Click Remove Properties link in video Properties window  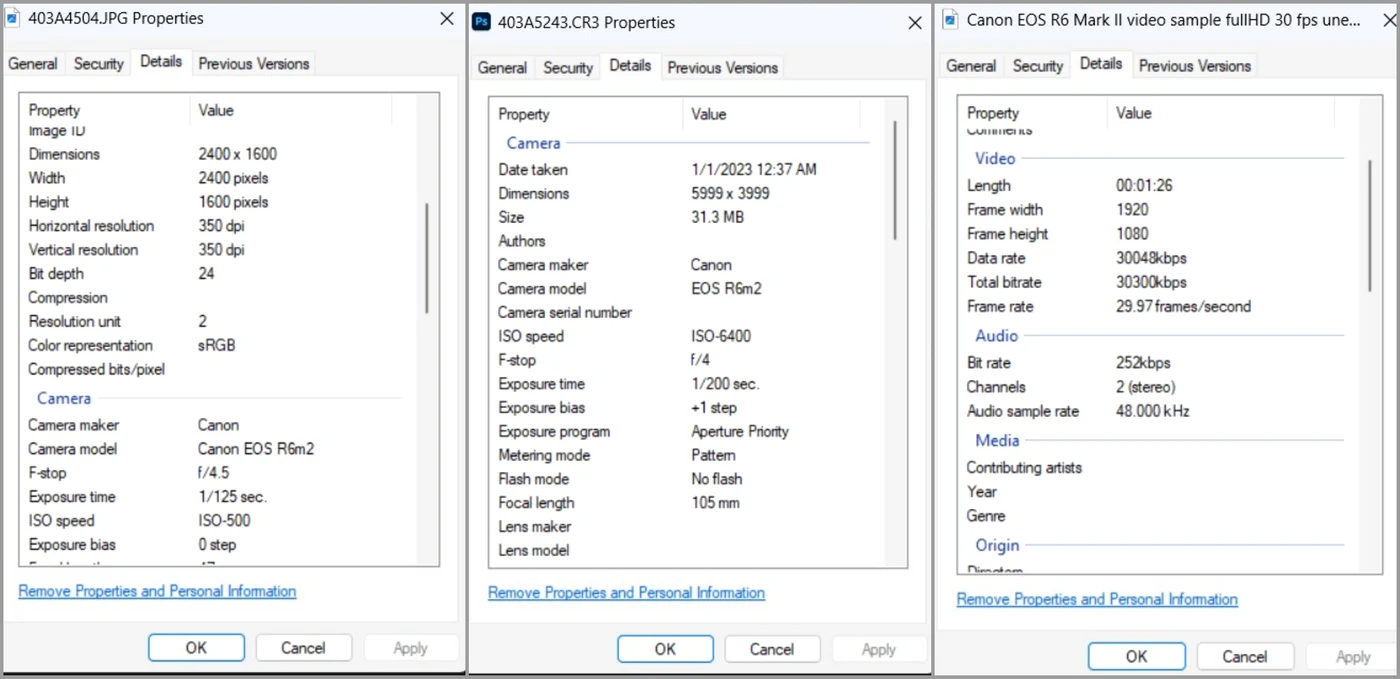point(1097,599)
